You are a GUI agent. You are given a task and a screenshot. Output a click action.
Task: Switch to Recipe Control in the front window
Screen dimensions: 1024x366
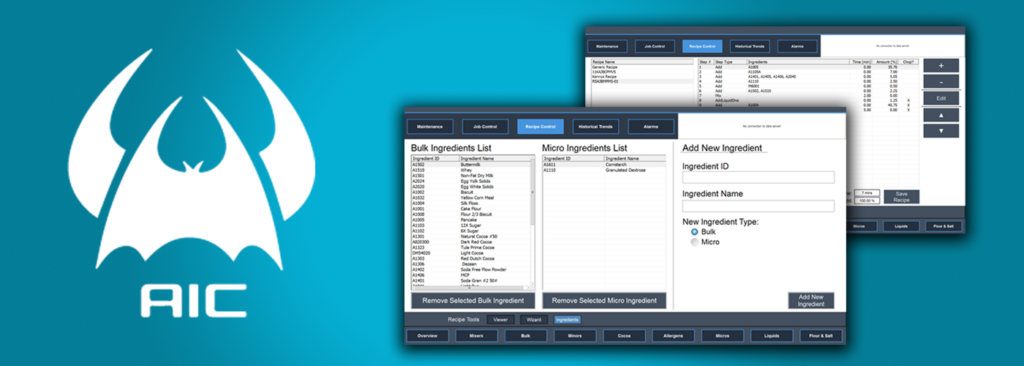[540, 126]
